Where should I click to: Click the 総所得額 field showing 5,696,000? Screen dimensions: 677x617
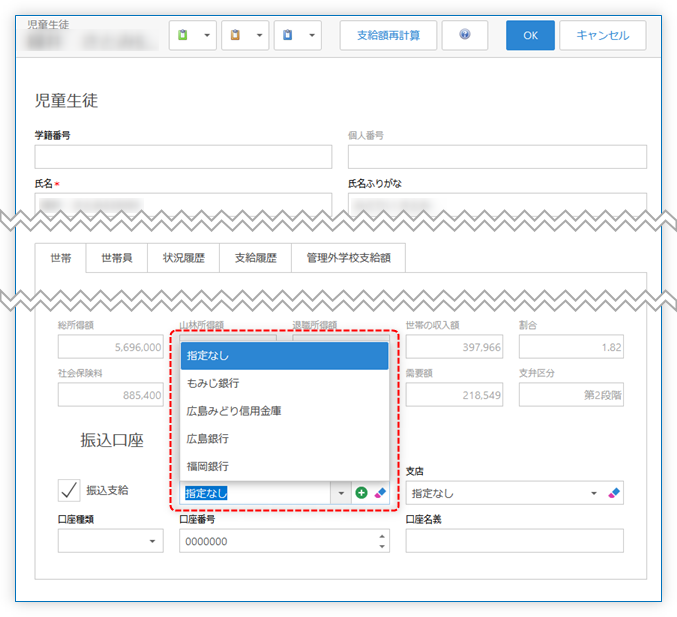pos(111,347)
